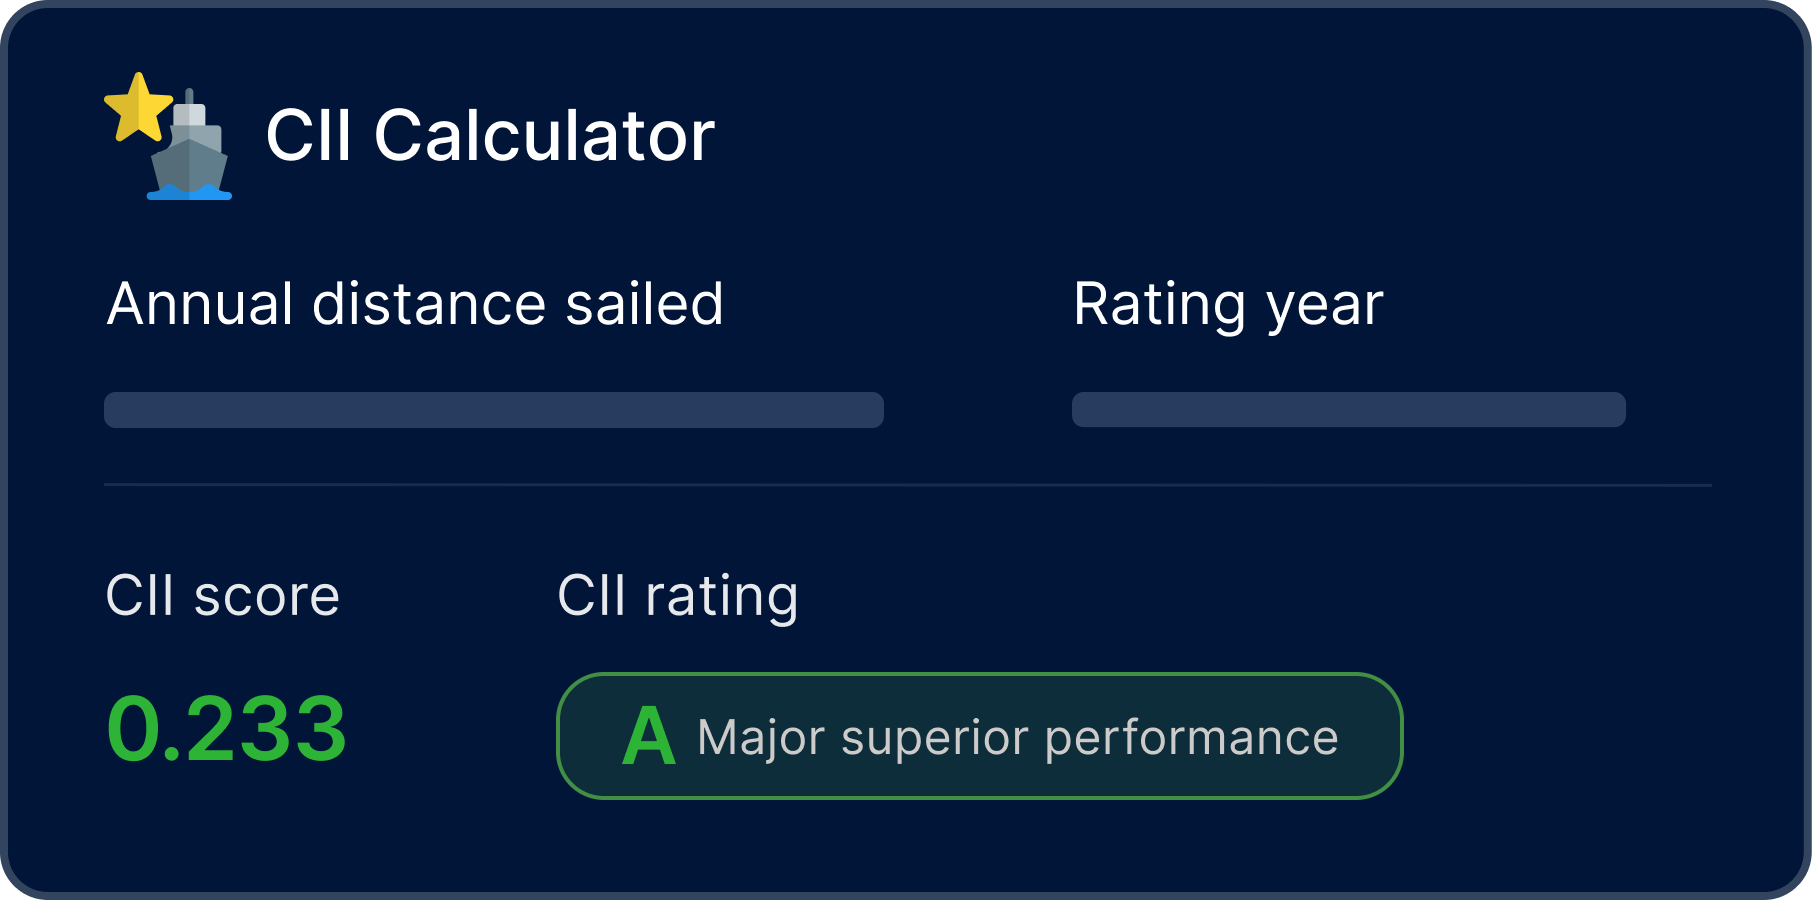Click the green letter A grade
Image resolution: width=1812 pixels, height=900 pixels.
(648, 738)
